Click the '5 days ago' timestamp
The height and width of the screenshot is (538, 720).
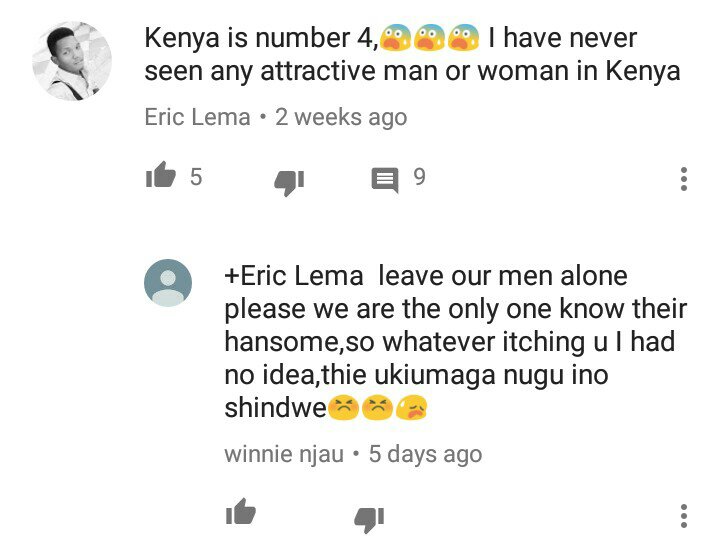pyautogui.click(x=425, y=454)
